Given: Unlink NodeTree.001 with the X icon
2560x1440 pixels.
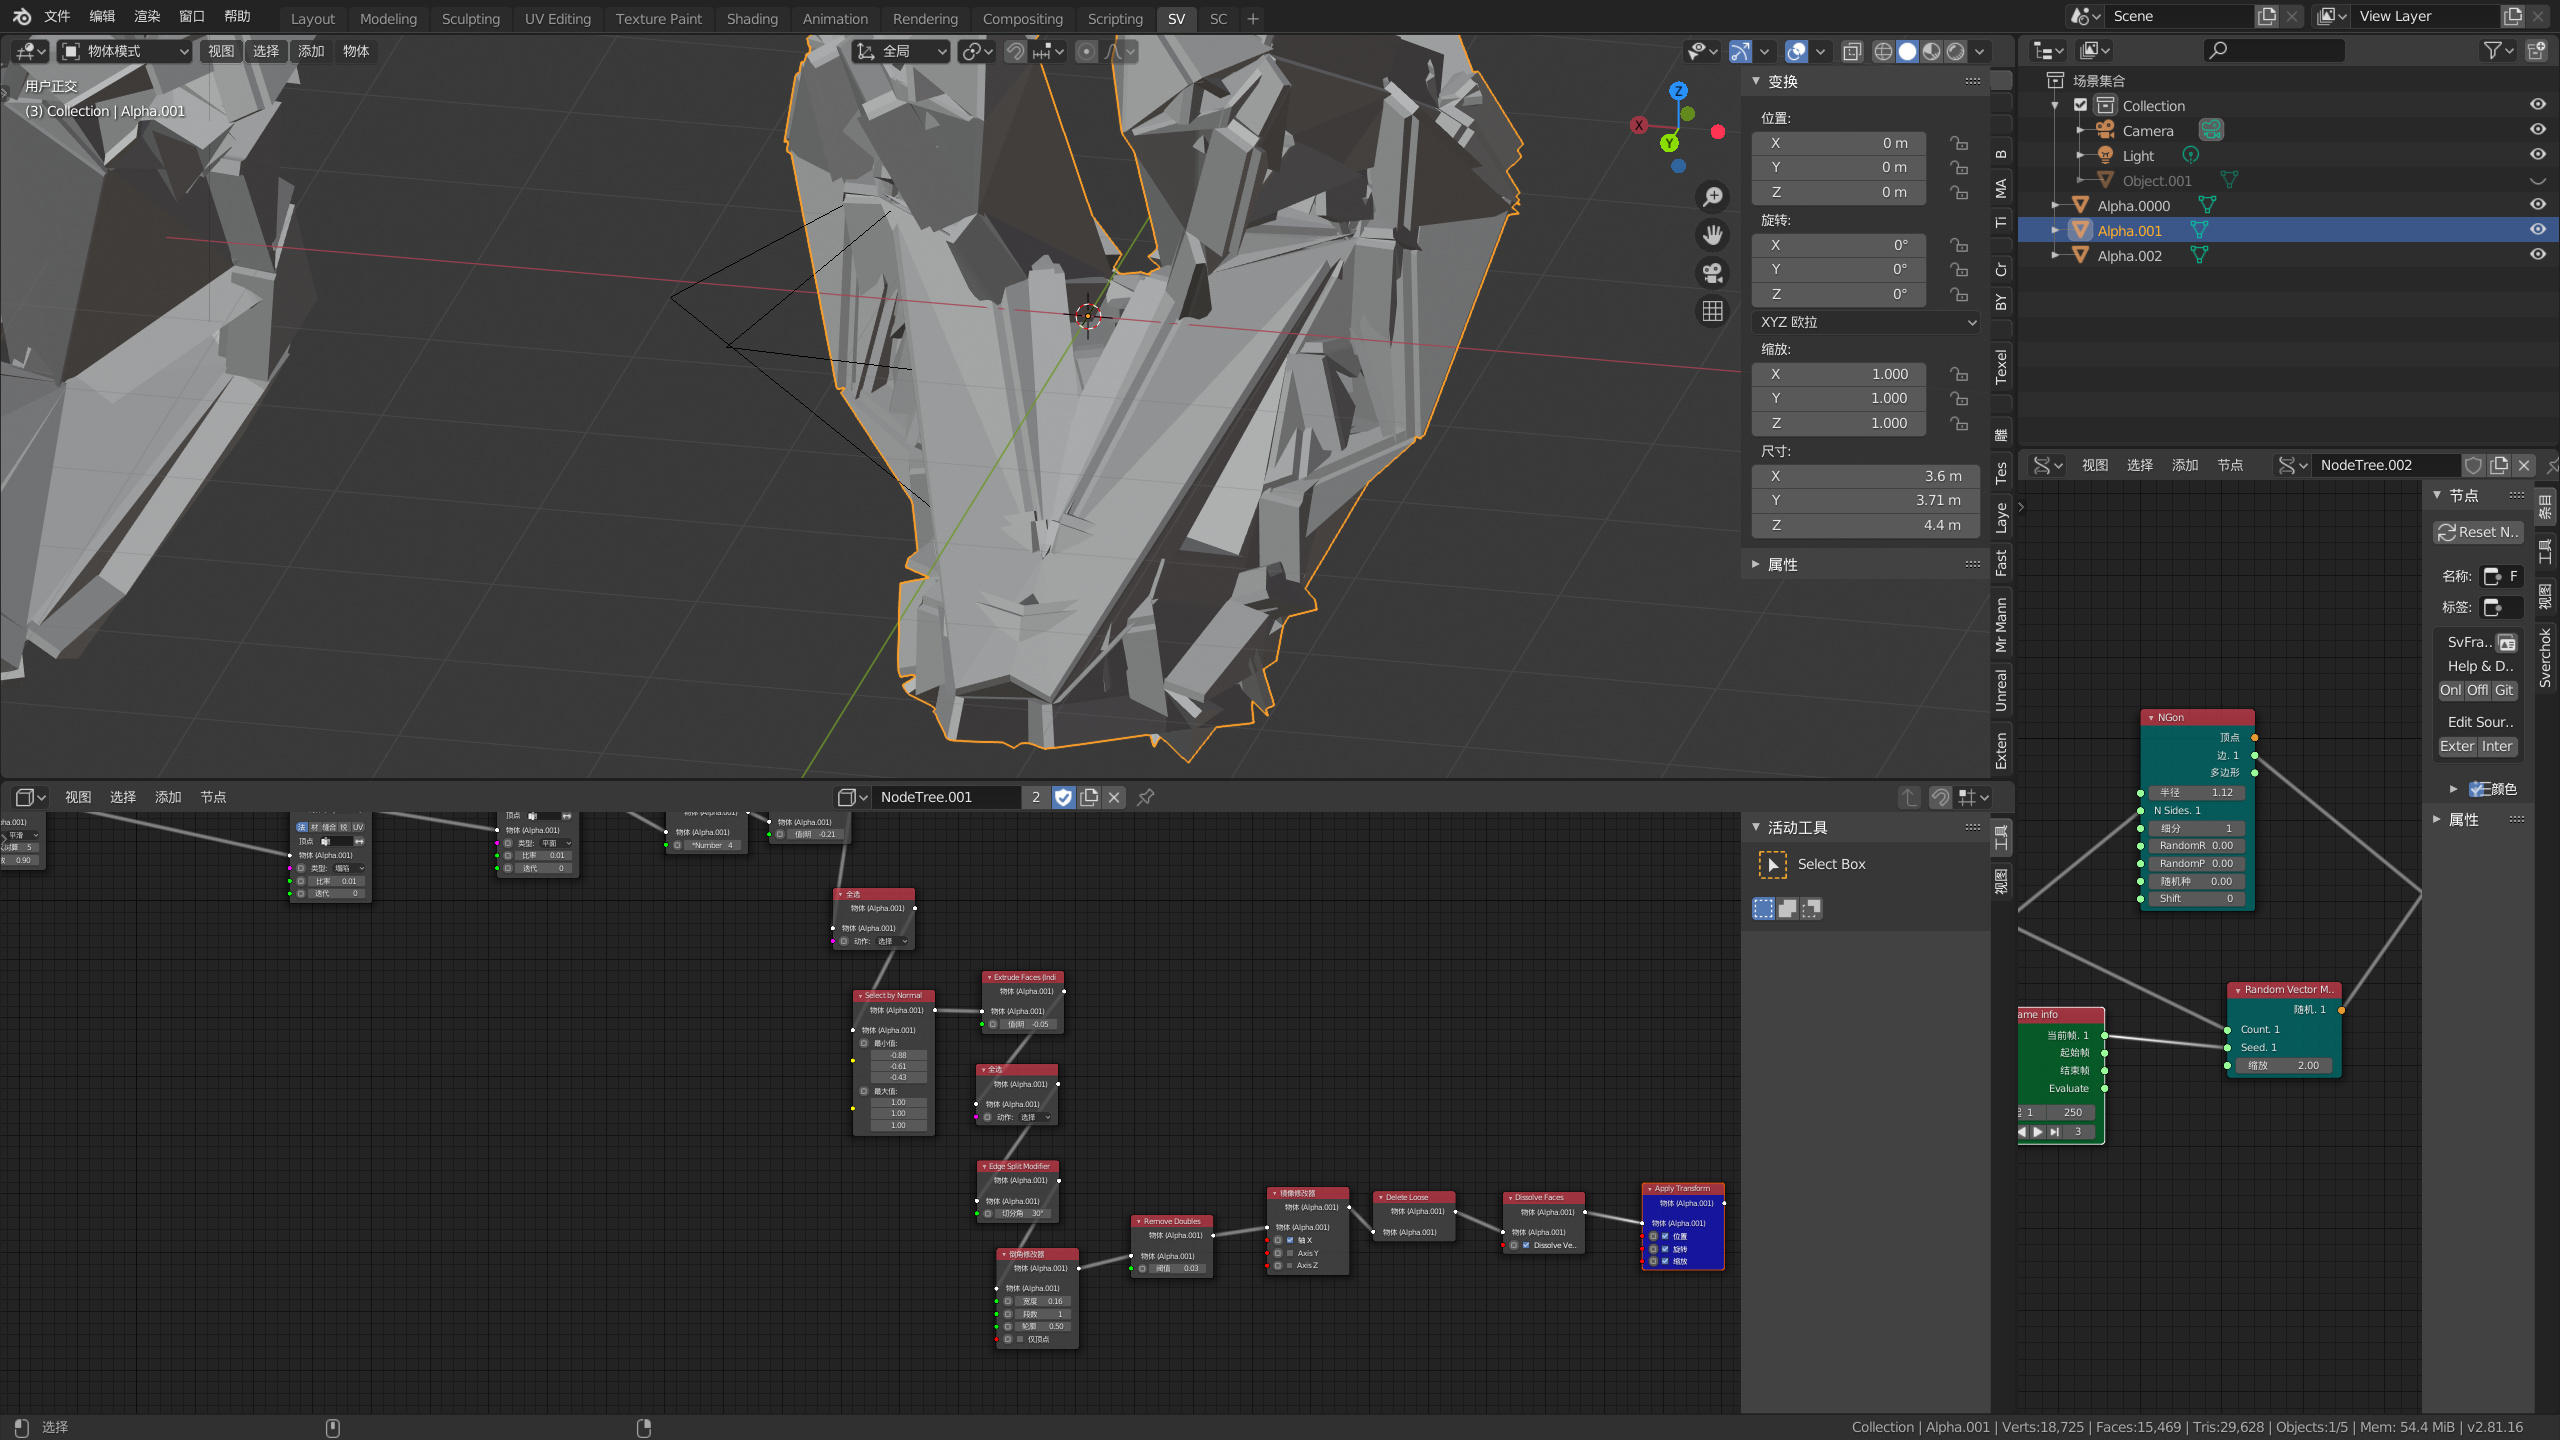Looking at the screenshot, I should pyautogui.click(x=1114, y=797).
